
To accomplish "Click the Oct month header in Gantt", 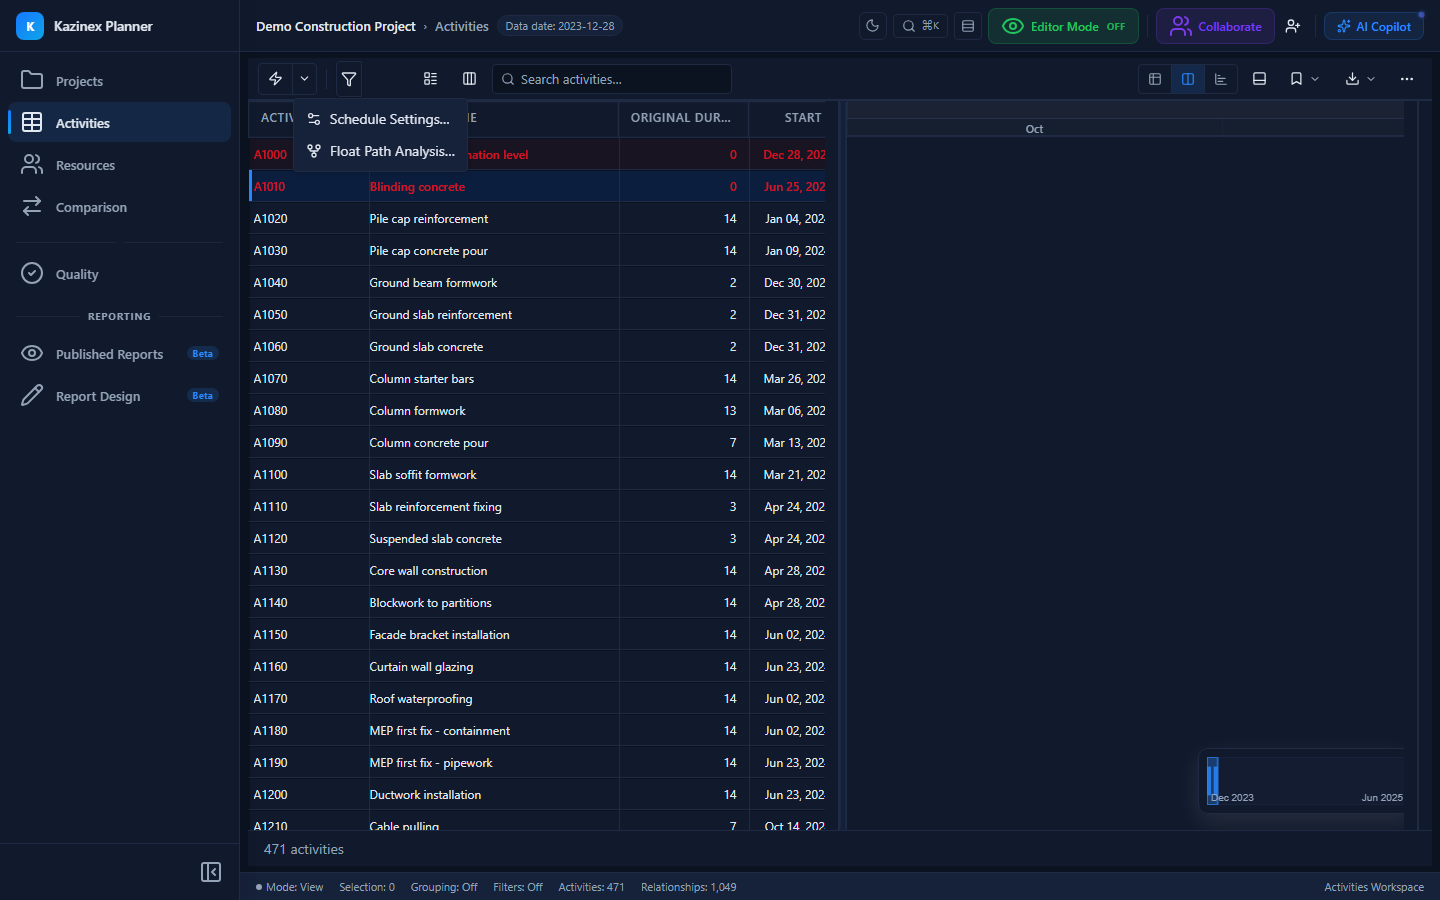I will (x=1034, y=129).
